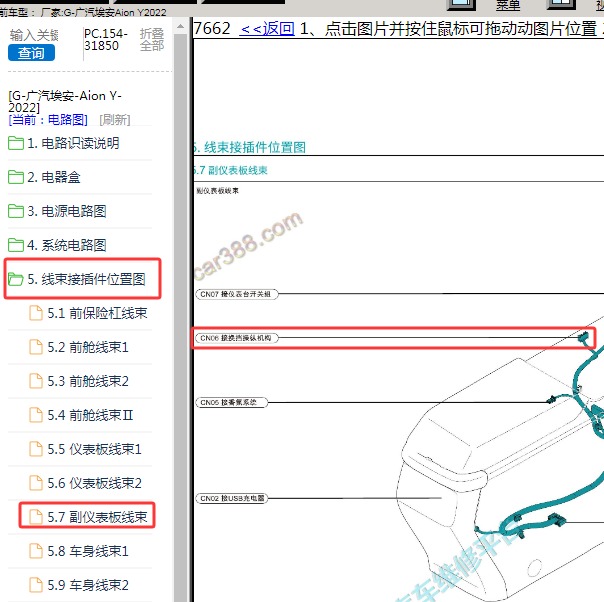Click document icon beside 5.5 仪表板线束1
This screenshot has height=602, width=604.
coord(36,449)
